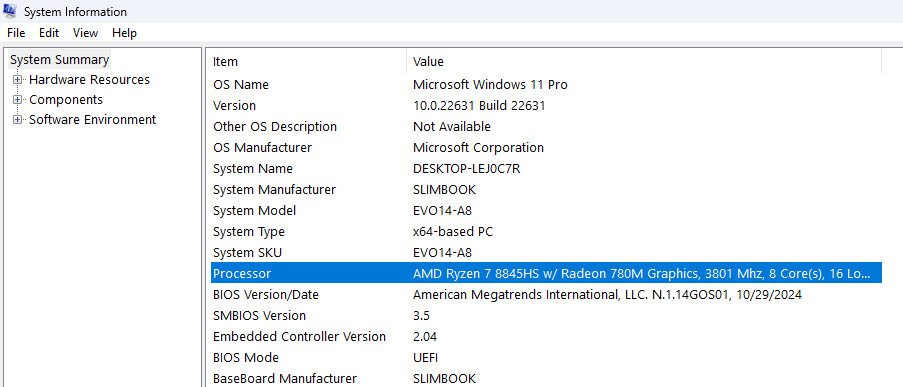Select the SMBIOS Version row

[546, 316]
